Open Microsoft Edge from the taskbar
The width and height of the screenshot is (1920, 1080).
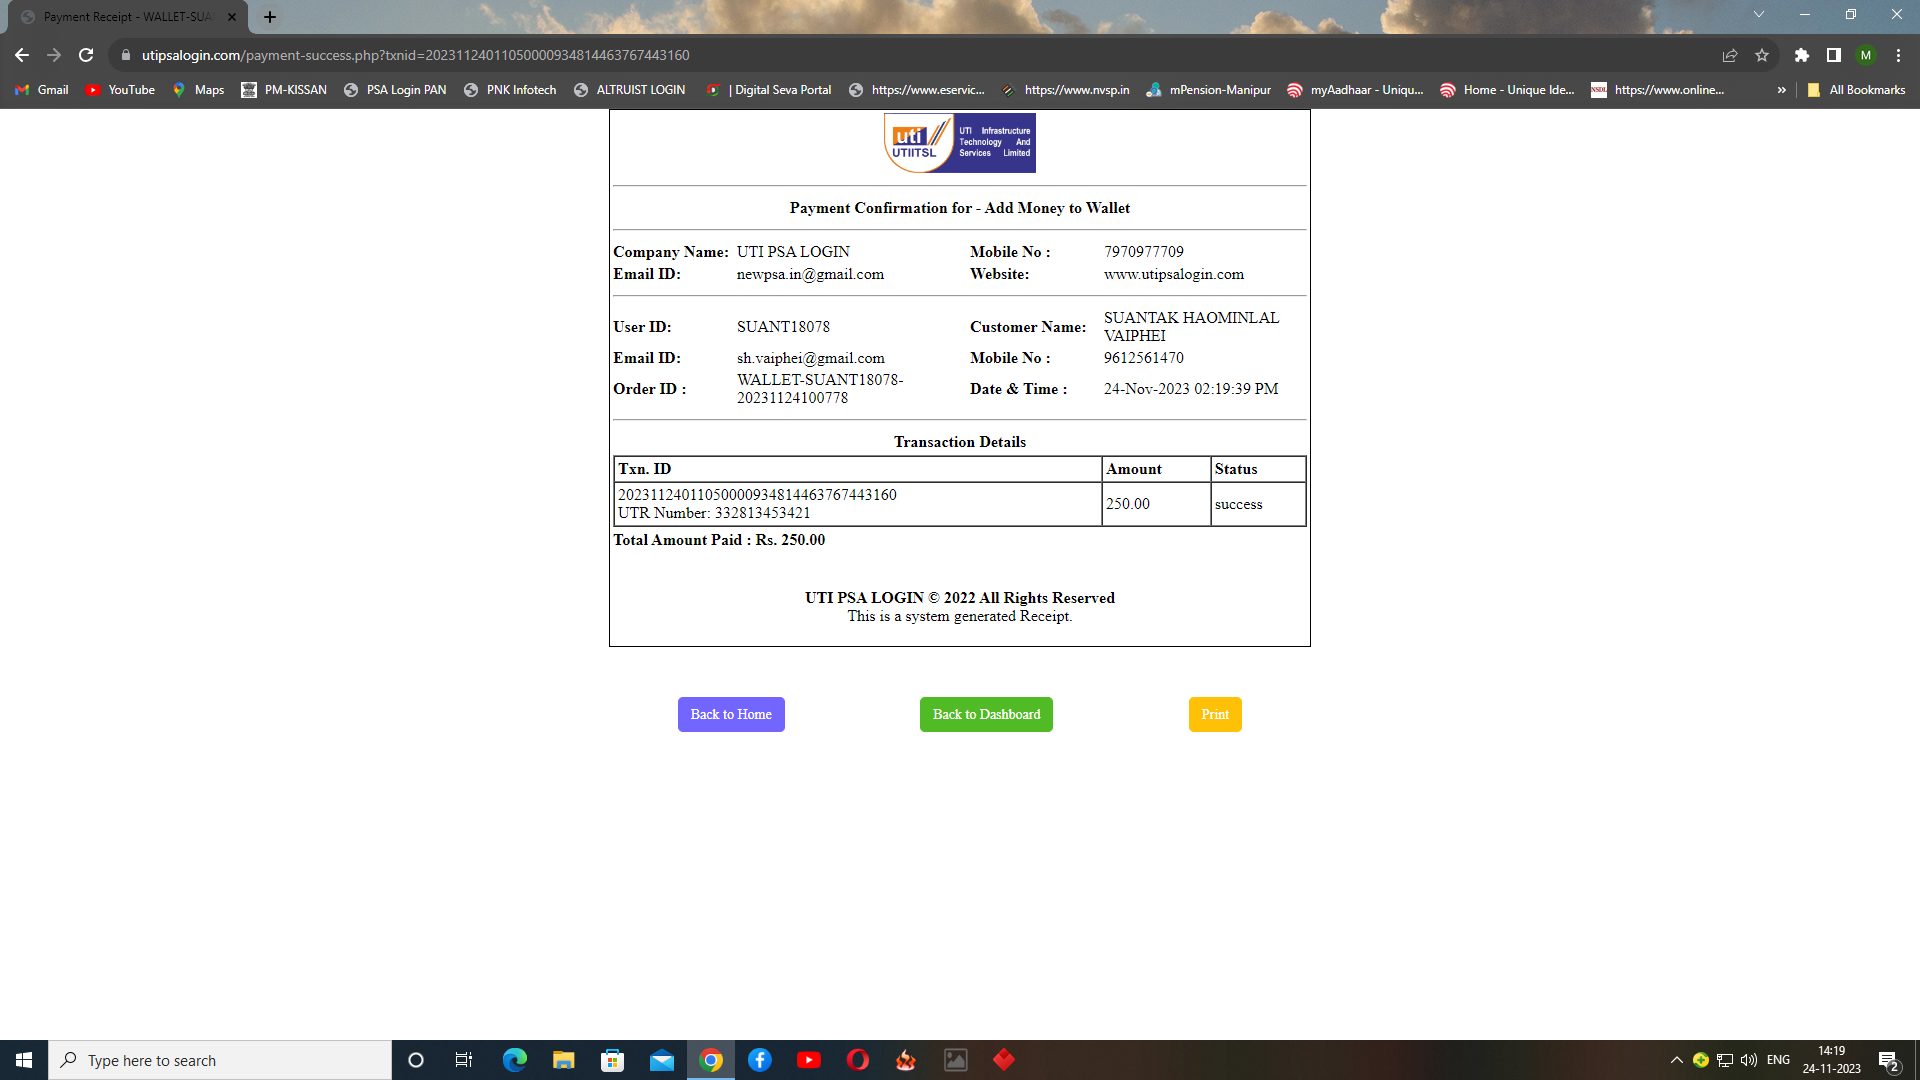pos(514,1060)
